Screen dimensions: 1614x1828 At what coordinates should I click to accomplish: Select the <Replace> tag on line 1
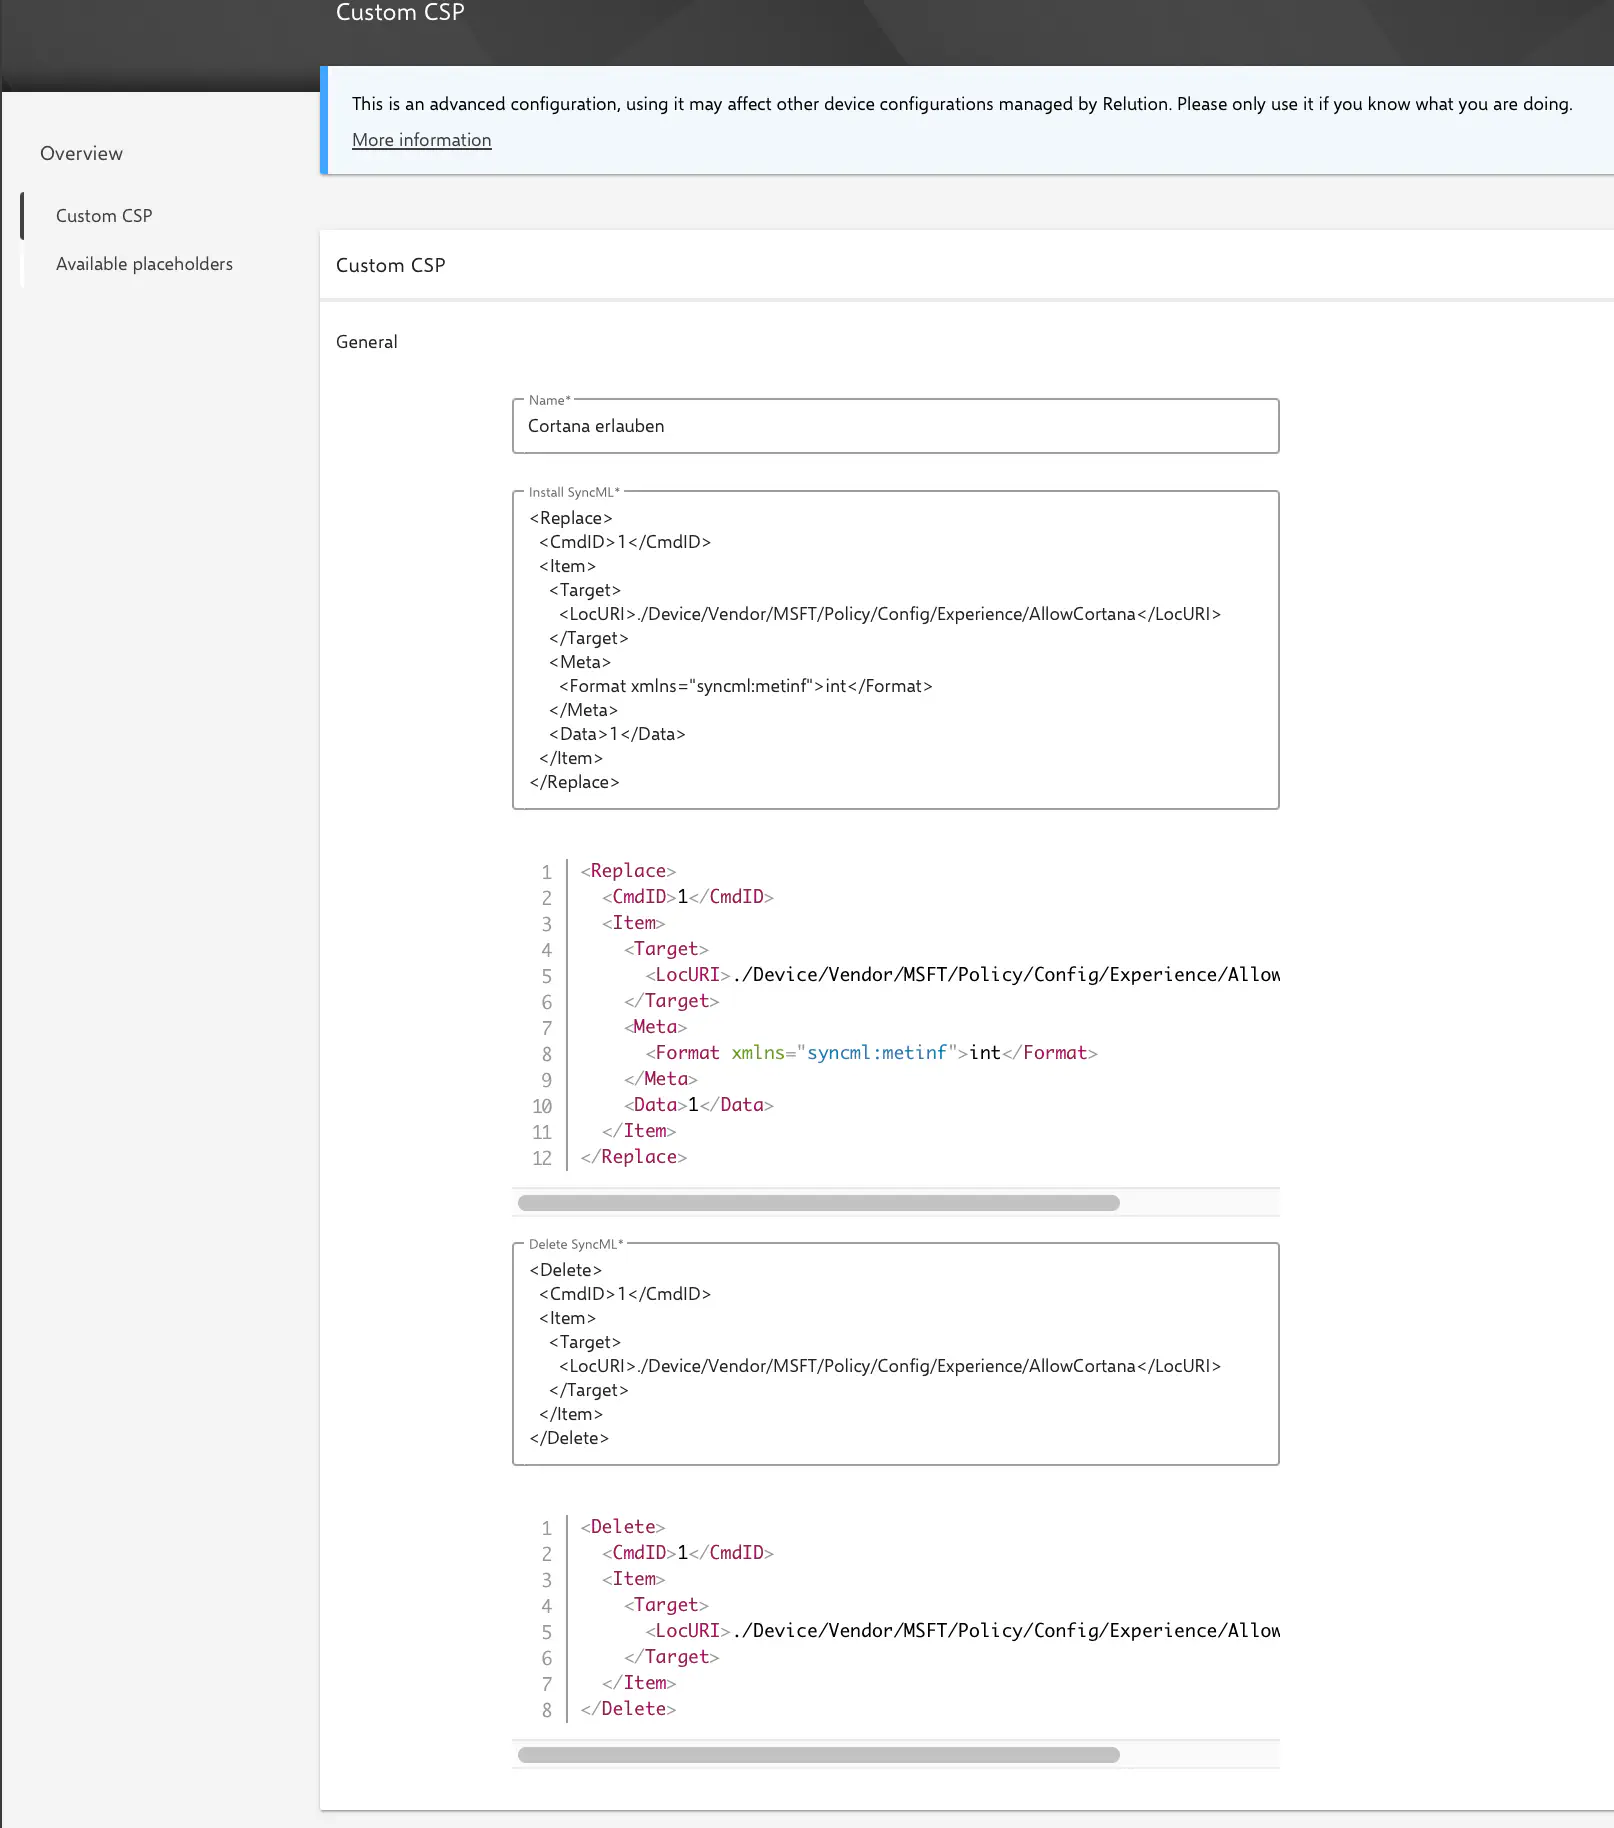[627, 870]
